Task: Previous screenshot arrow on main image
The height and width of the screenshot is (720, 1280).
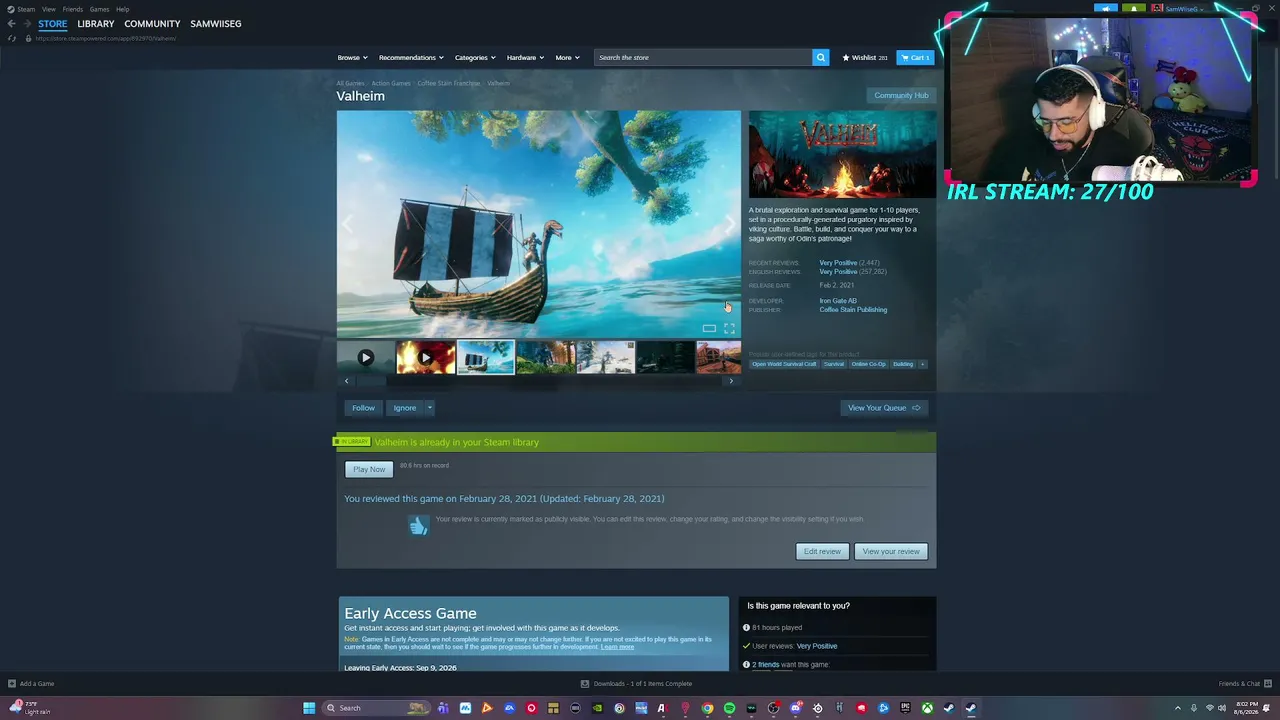Action: pos(348,224)
